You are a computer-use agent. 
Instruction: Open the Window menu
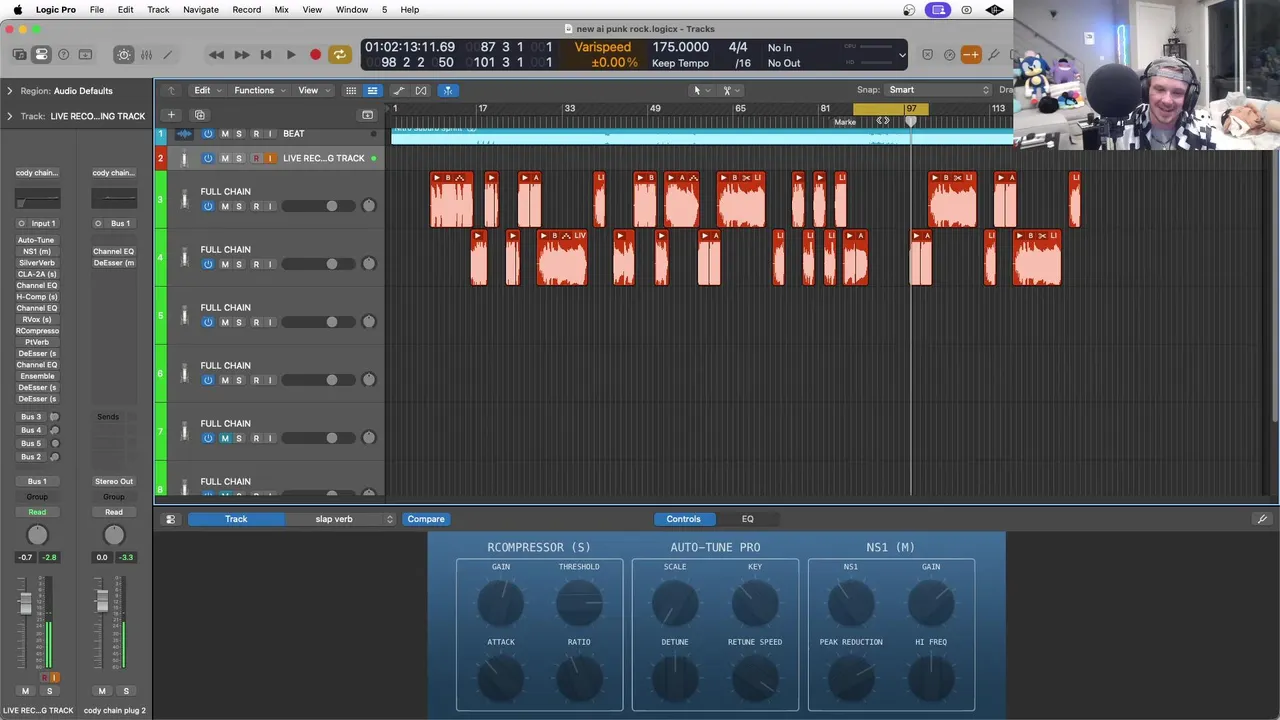(351, 9)
